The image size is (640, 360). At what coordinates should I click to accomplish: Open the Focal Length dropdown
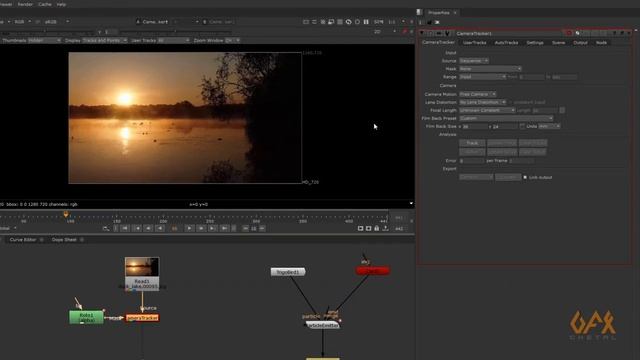(487, 110)
